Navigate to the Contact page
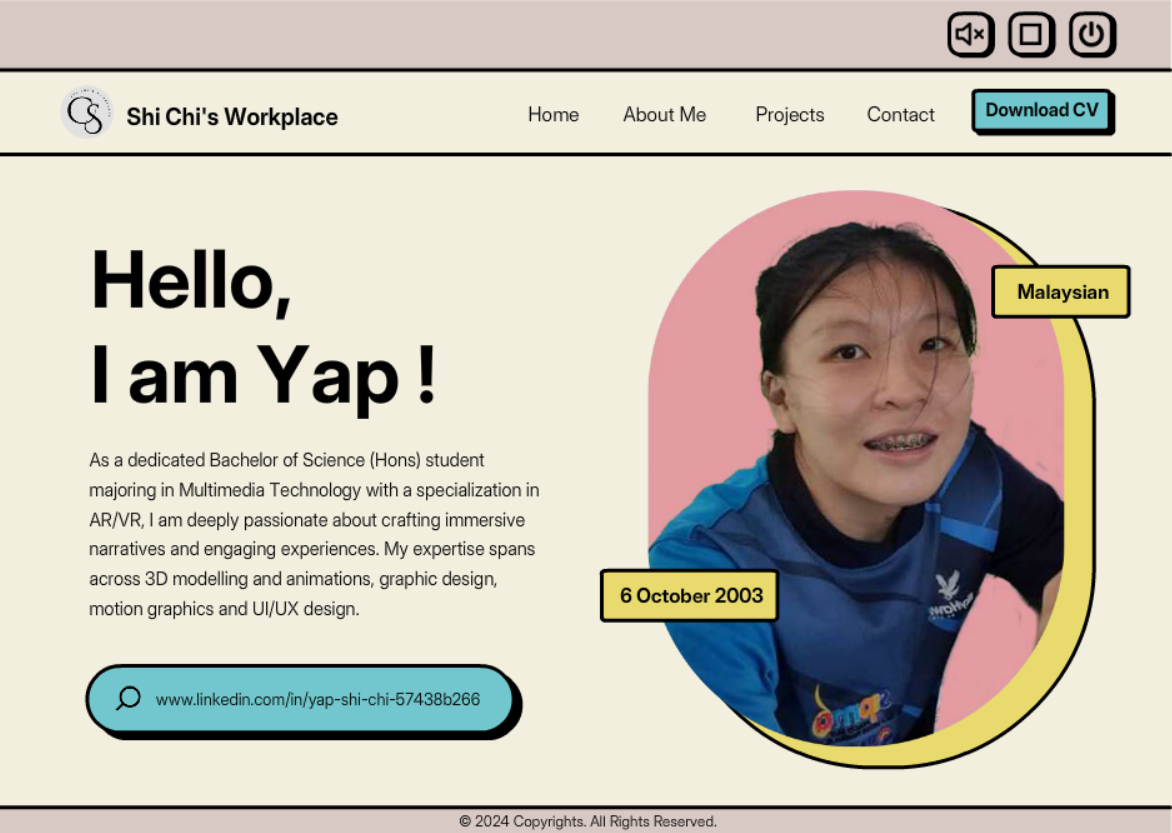This screenshot has height=833, width=1172. 900,115
